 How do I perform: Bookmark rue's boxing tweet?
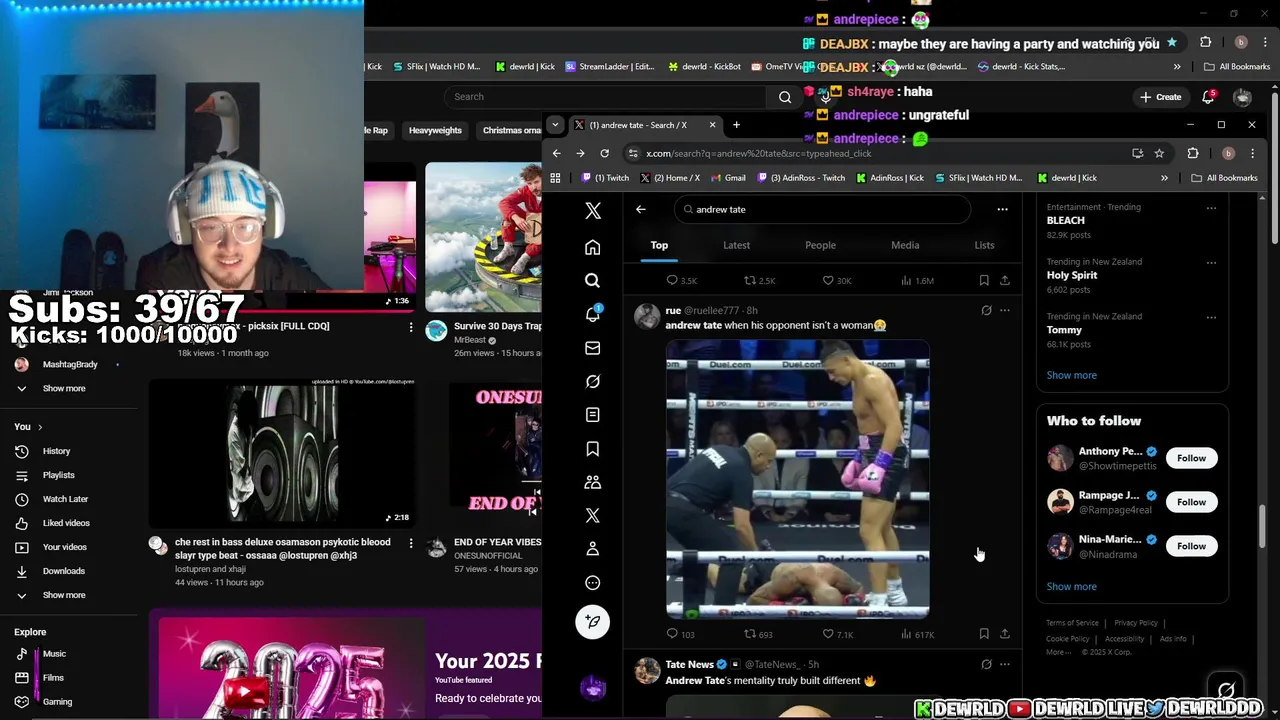[x=984, y=634]
